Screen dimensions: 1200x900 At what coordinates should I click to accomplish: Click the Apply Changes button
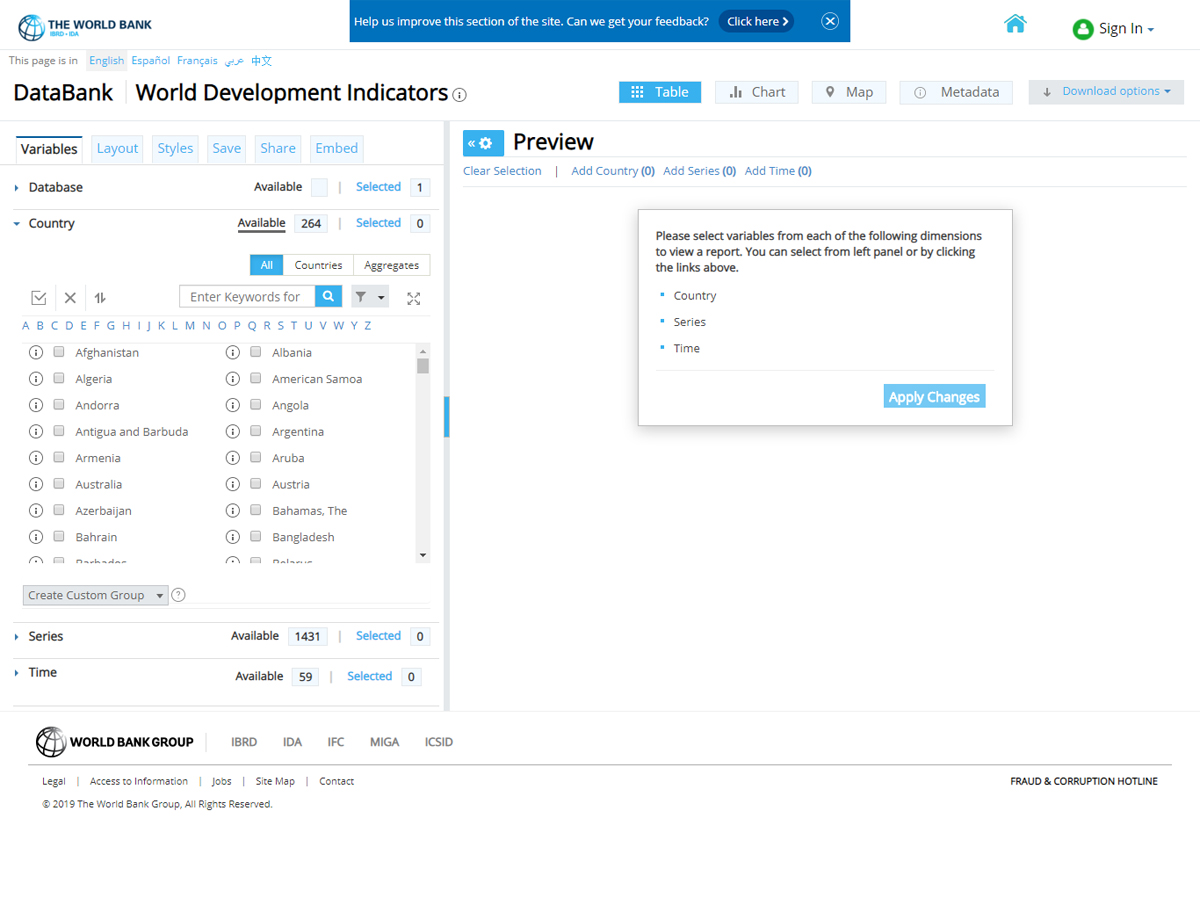934,397
